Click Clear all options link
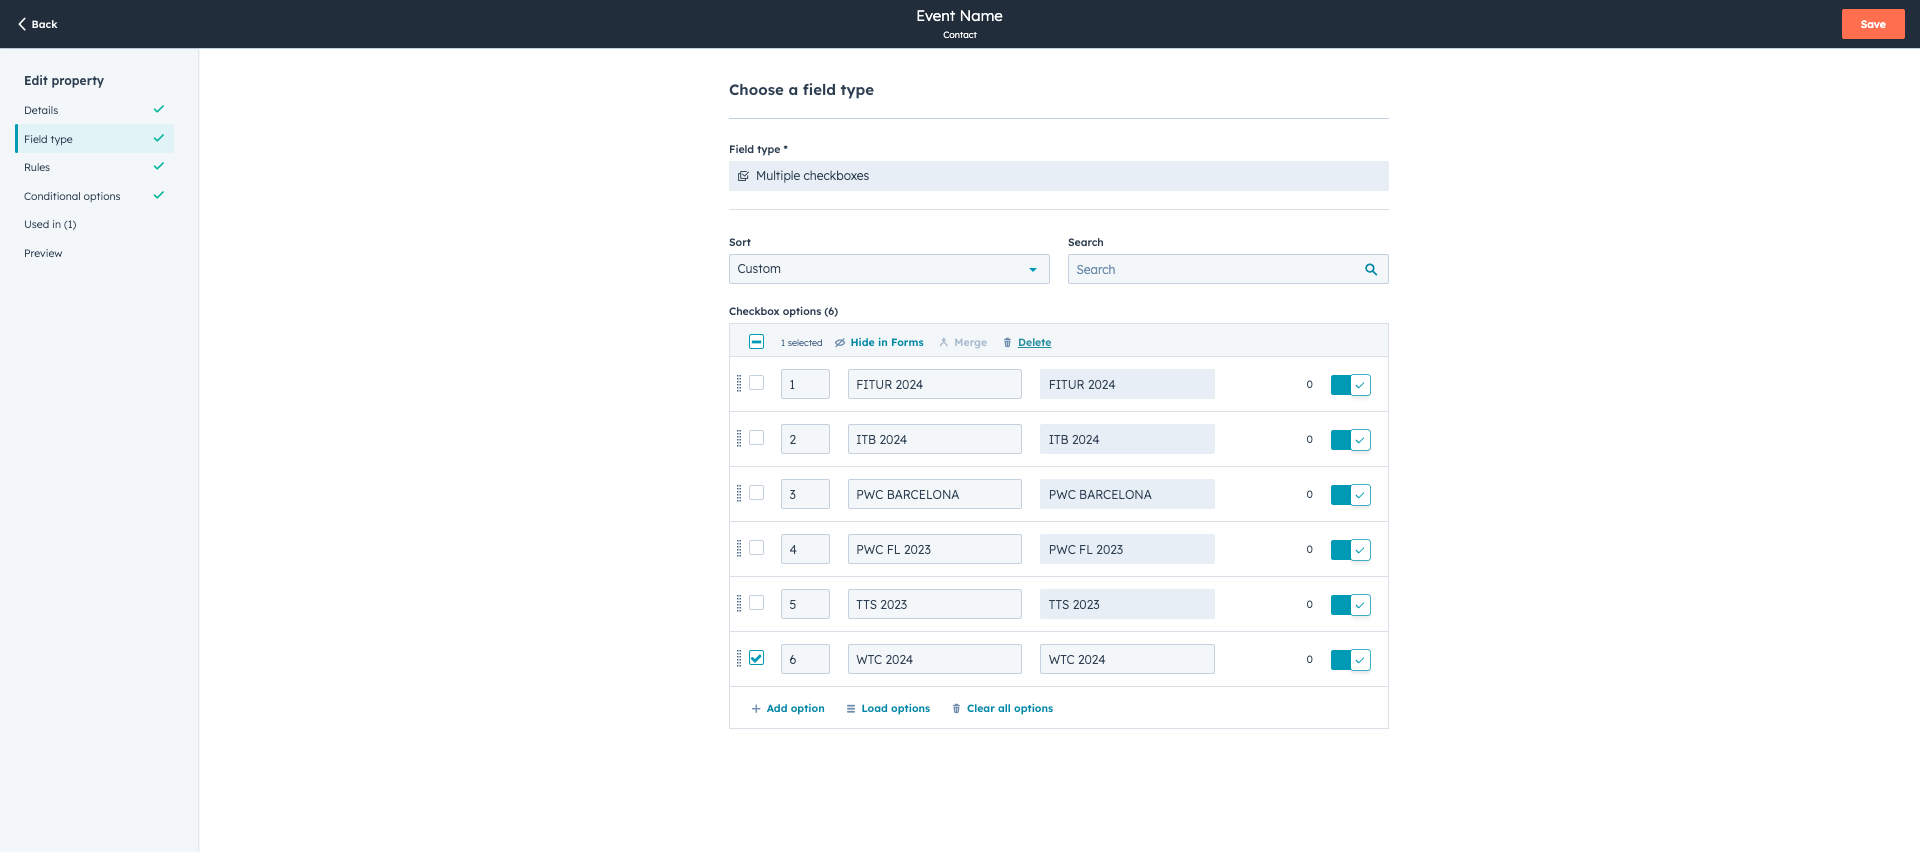The width and height of the screenshot is (1920, 852). pyautogui.click(x=1002, y=708)
